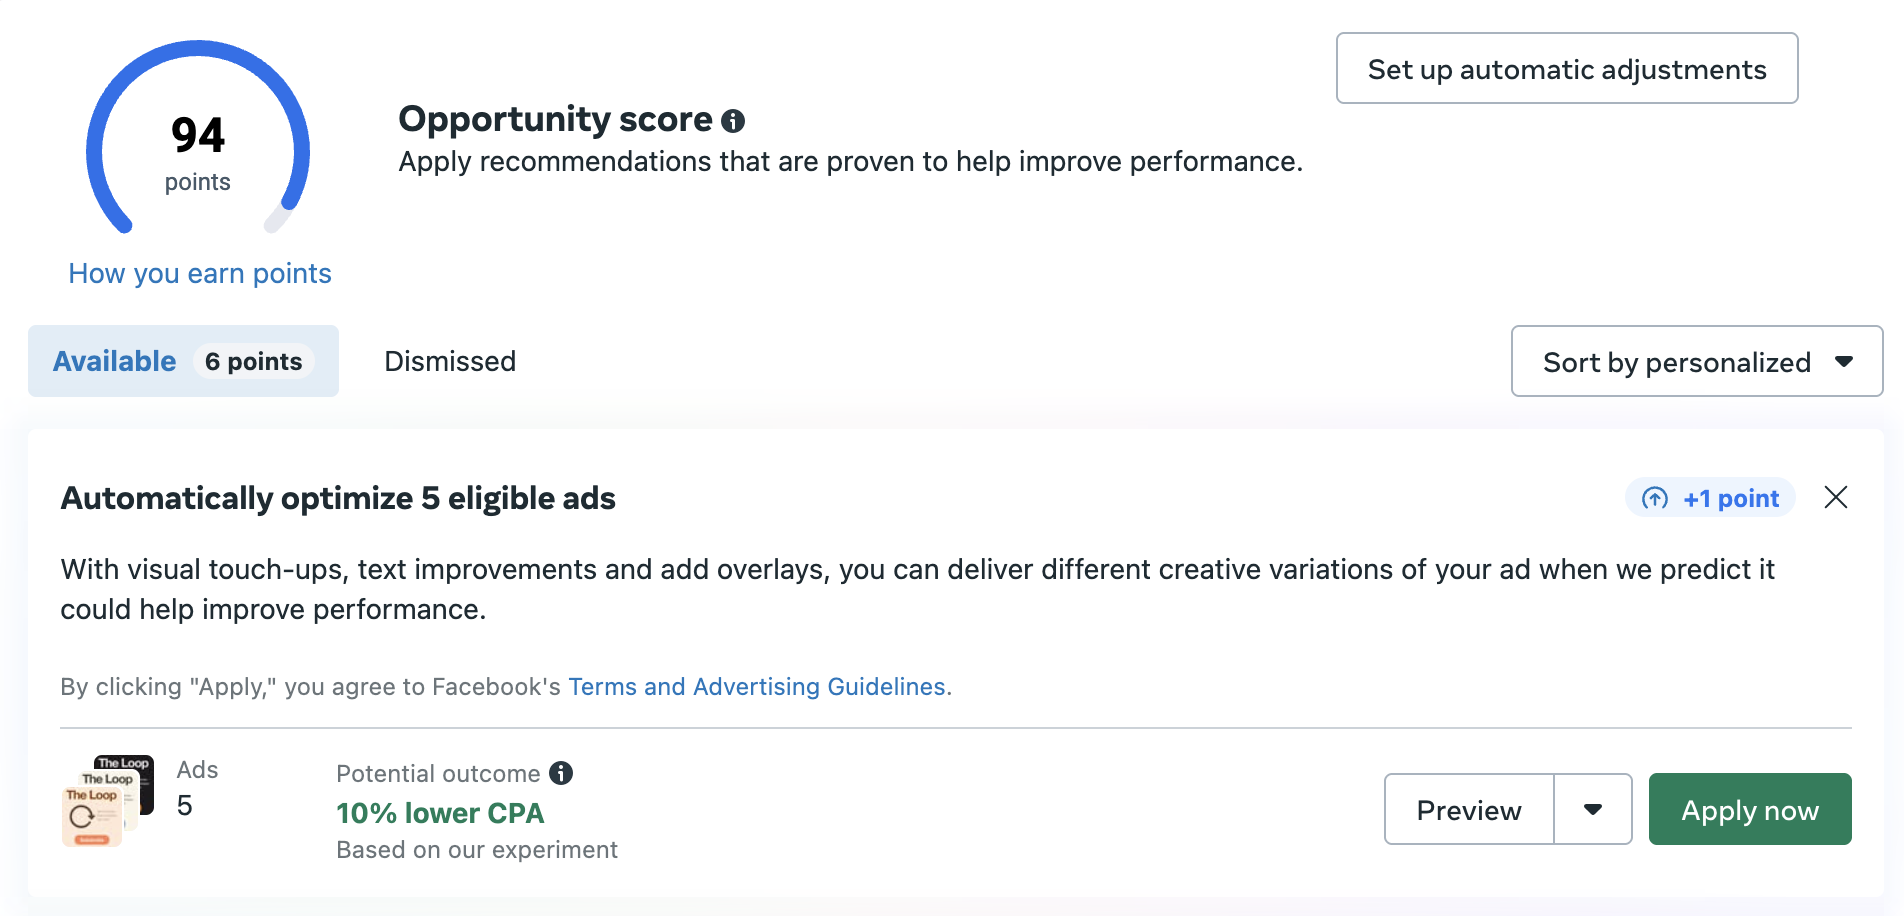Switch to the Dismissed tab
Viewport: 1904px width, 916px height.
point(450,361)
